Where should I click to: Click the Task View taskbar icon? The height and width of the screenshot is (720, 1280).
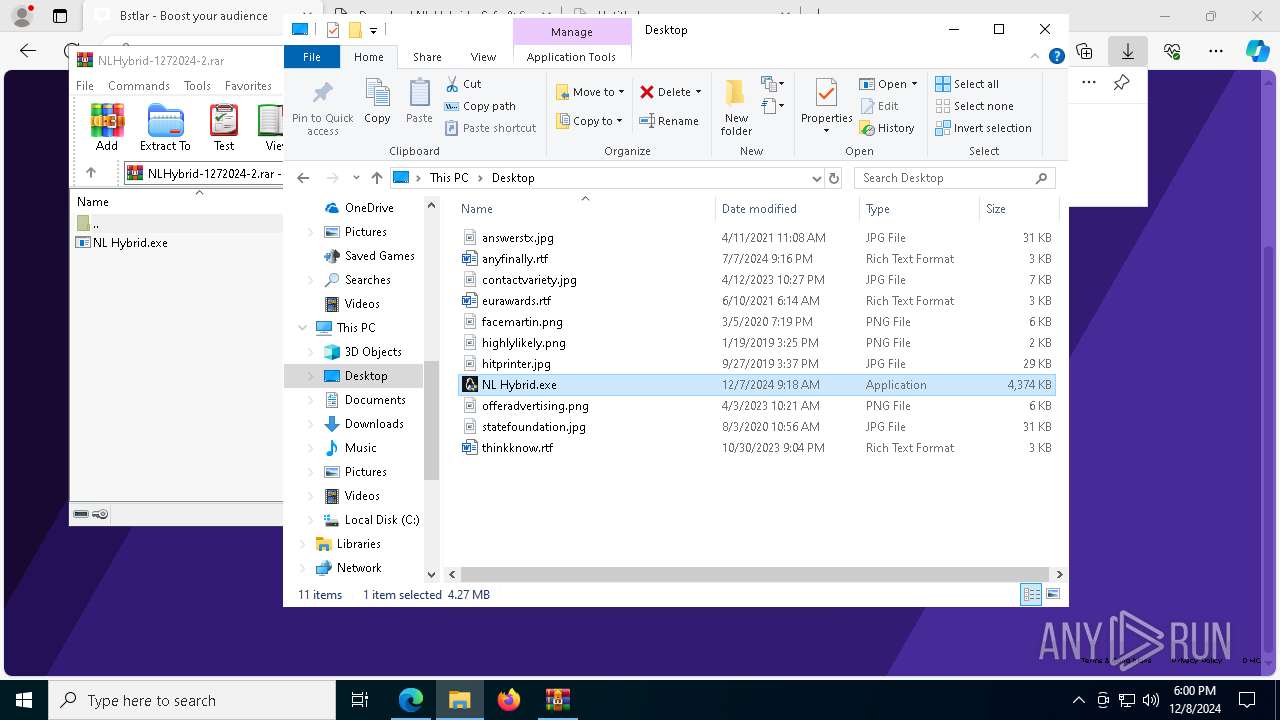[x=361, y=700]
